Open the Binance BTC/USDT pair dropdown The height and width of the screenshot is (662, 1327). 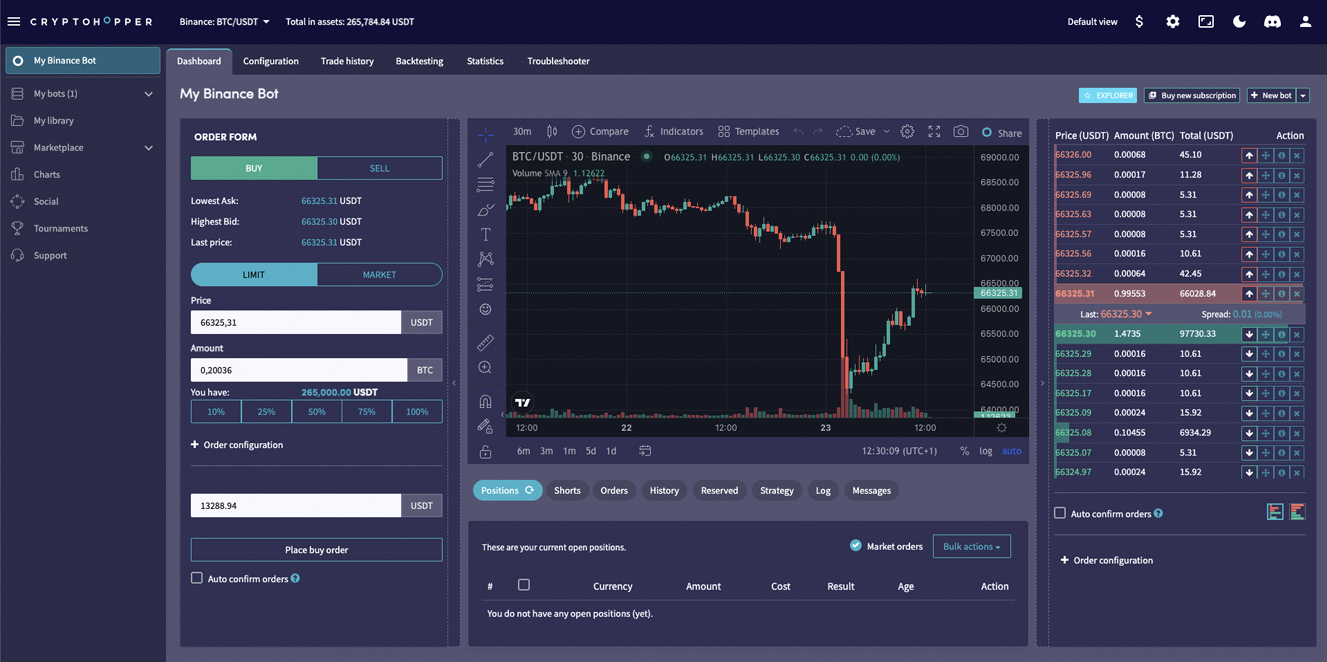pos(224,21)
